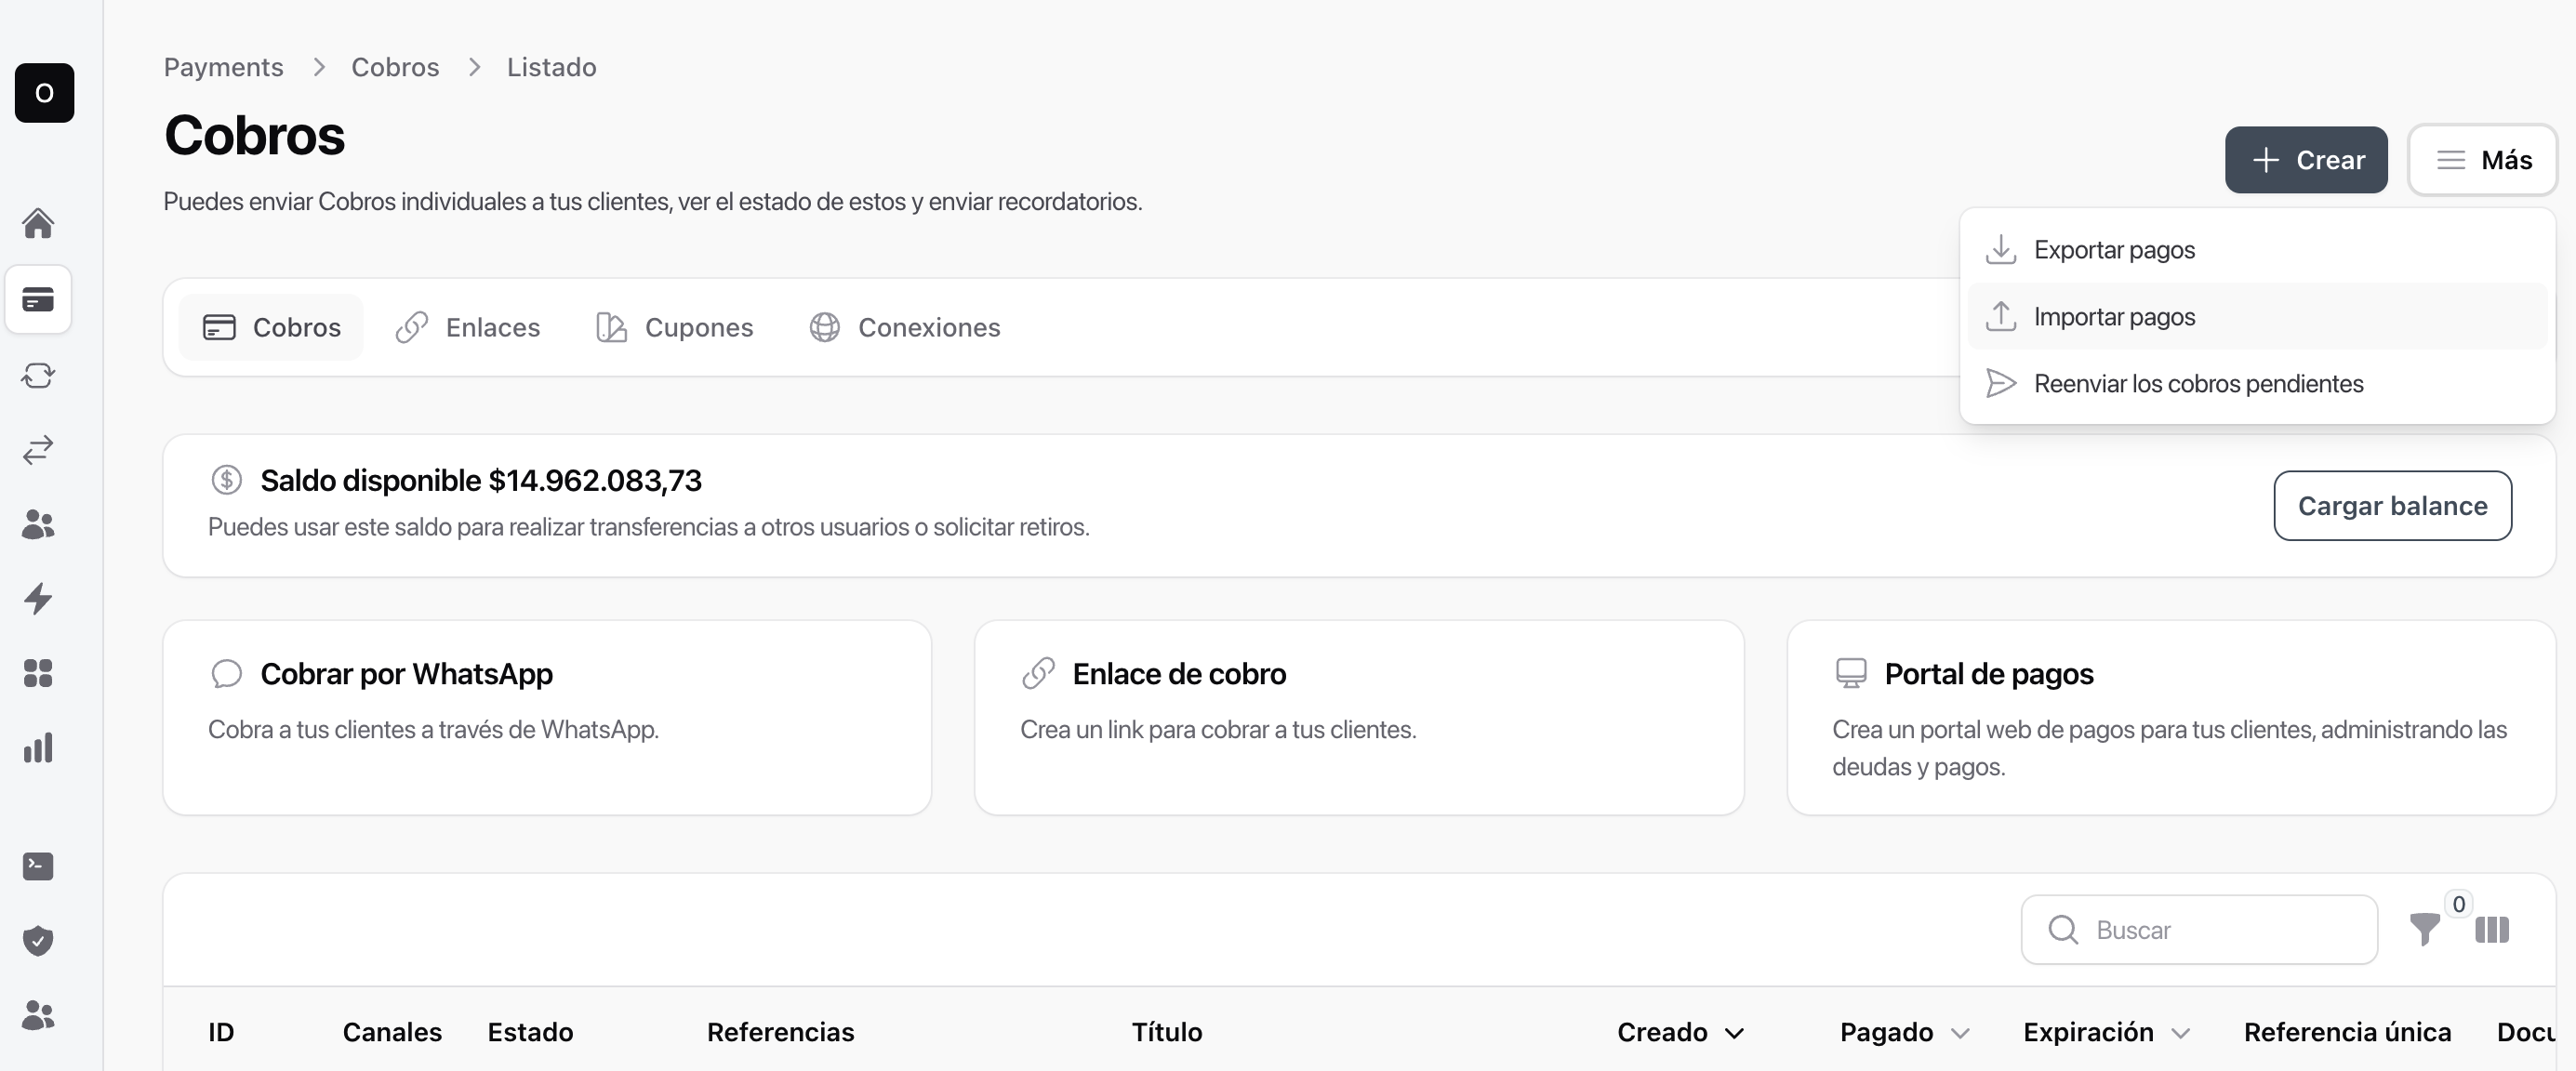Open the developer terminal icon
Viewport: 2576px width, 1071px height.
tap(38, 866)
